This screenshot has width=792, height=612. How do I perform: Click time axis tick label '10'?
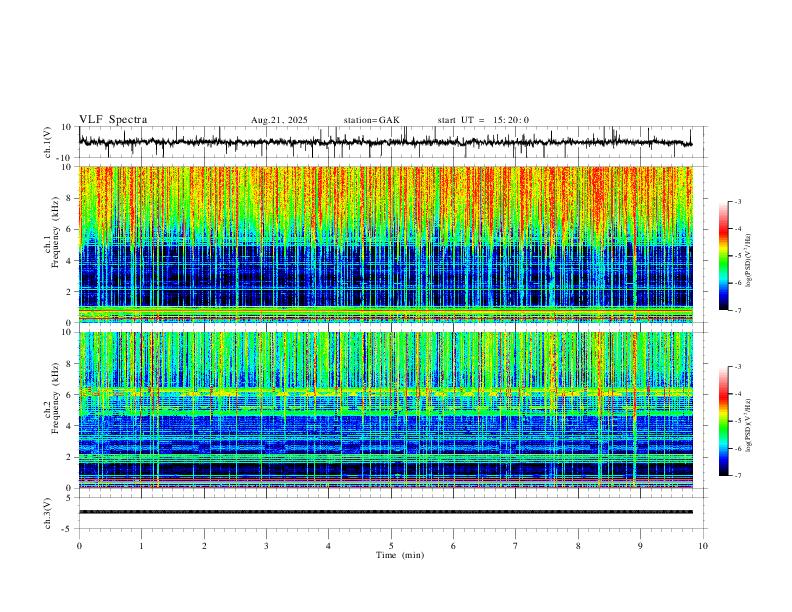coord(703,546)
